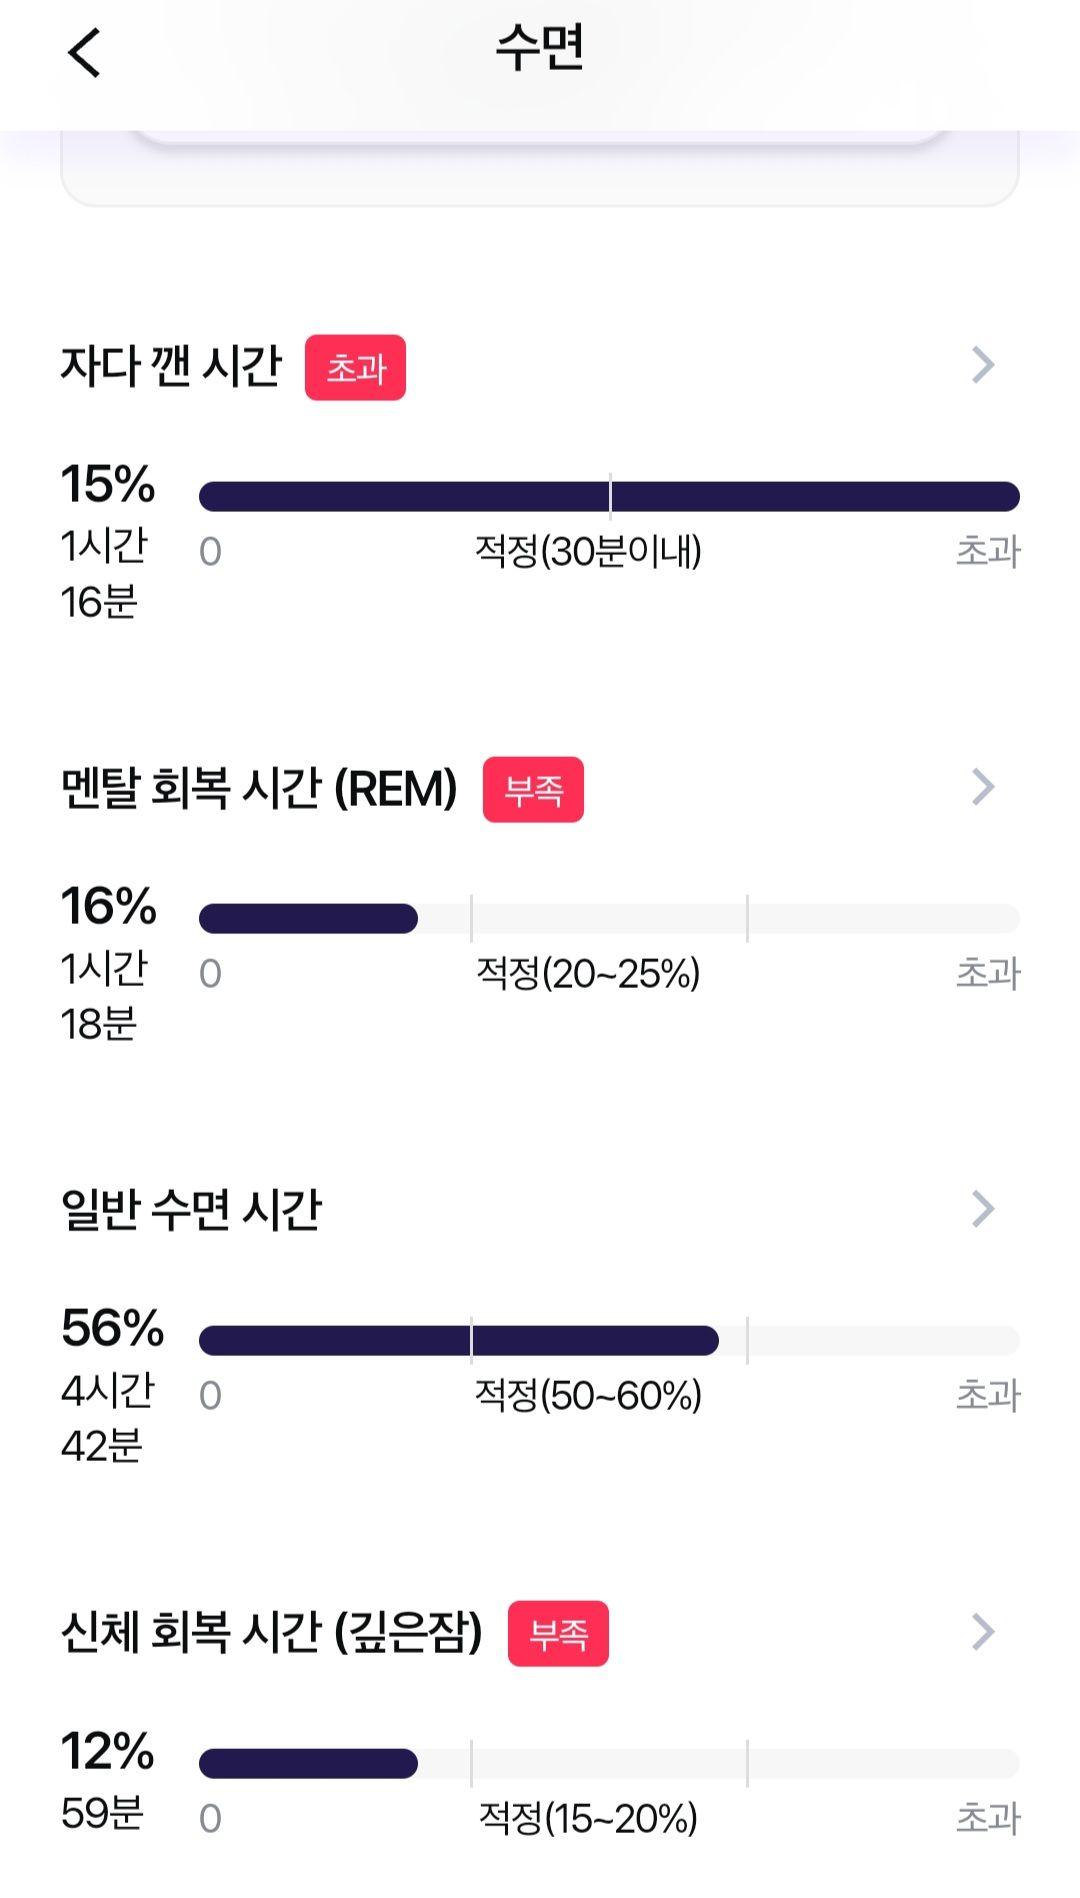Click the REM 16% progress bar
Screen dimensions: 1080x1898
coord(609,919)
